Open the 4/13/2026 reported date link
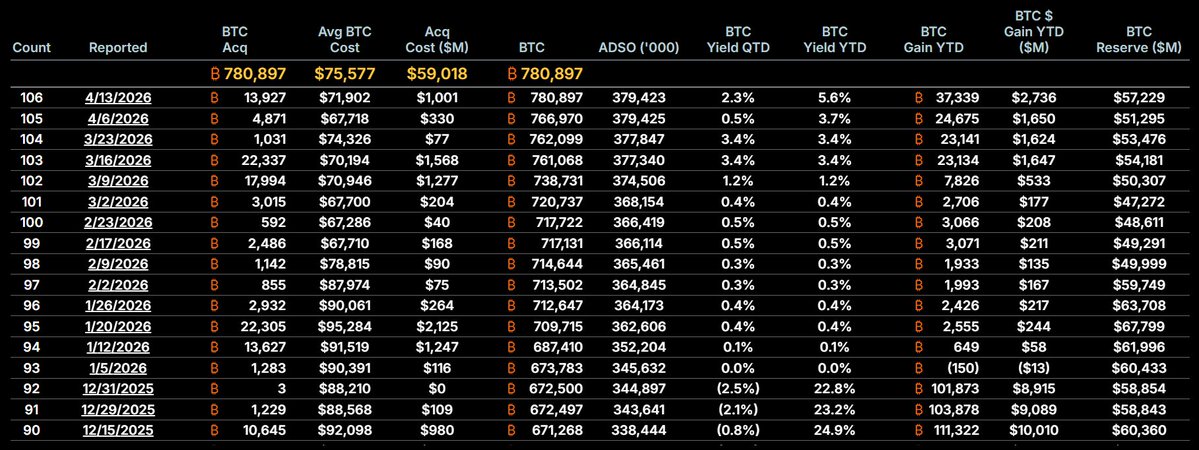 coord(118,97)
